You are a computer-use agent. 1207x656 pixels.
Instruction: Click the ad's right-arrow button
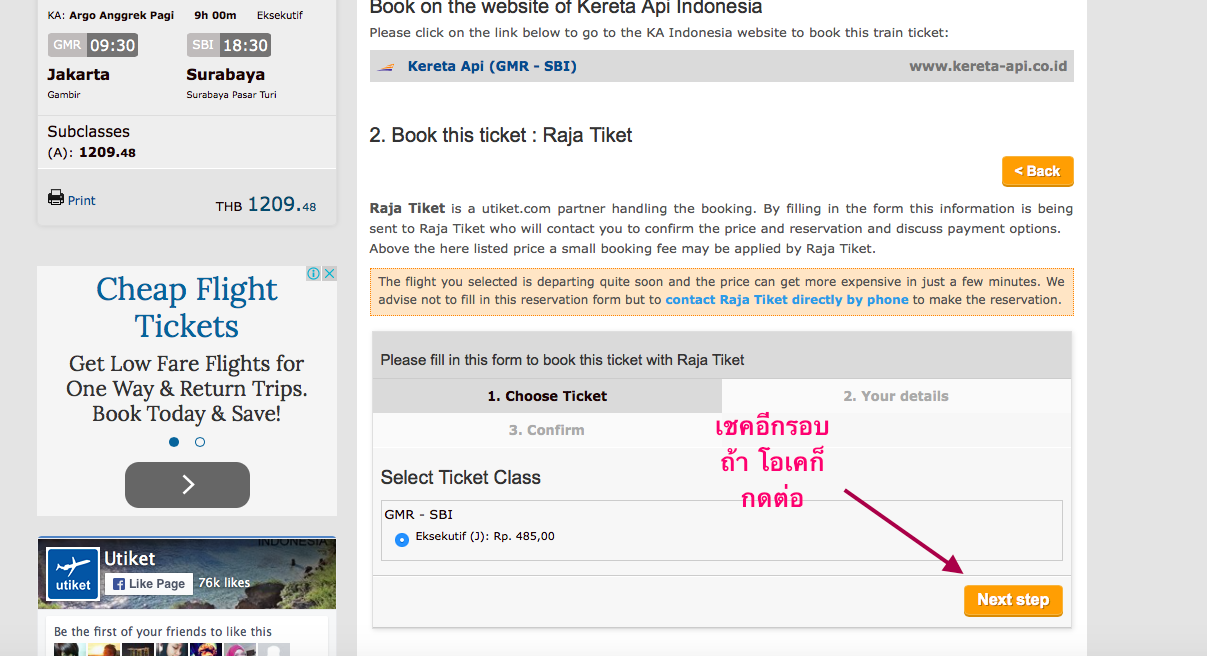click(x=187, y=485)
